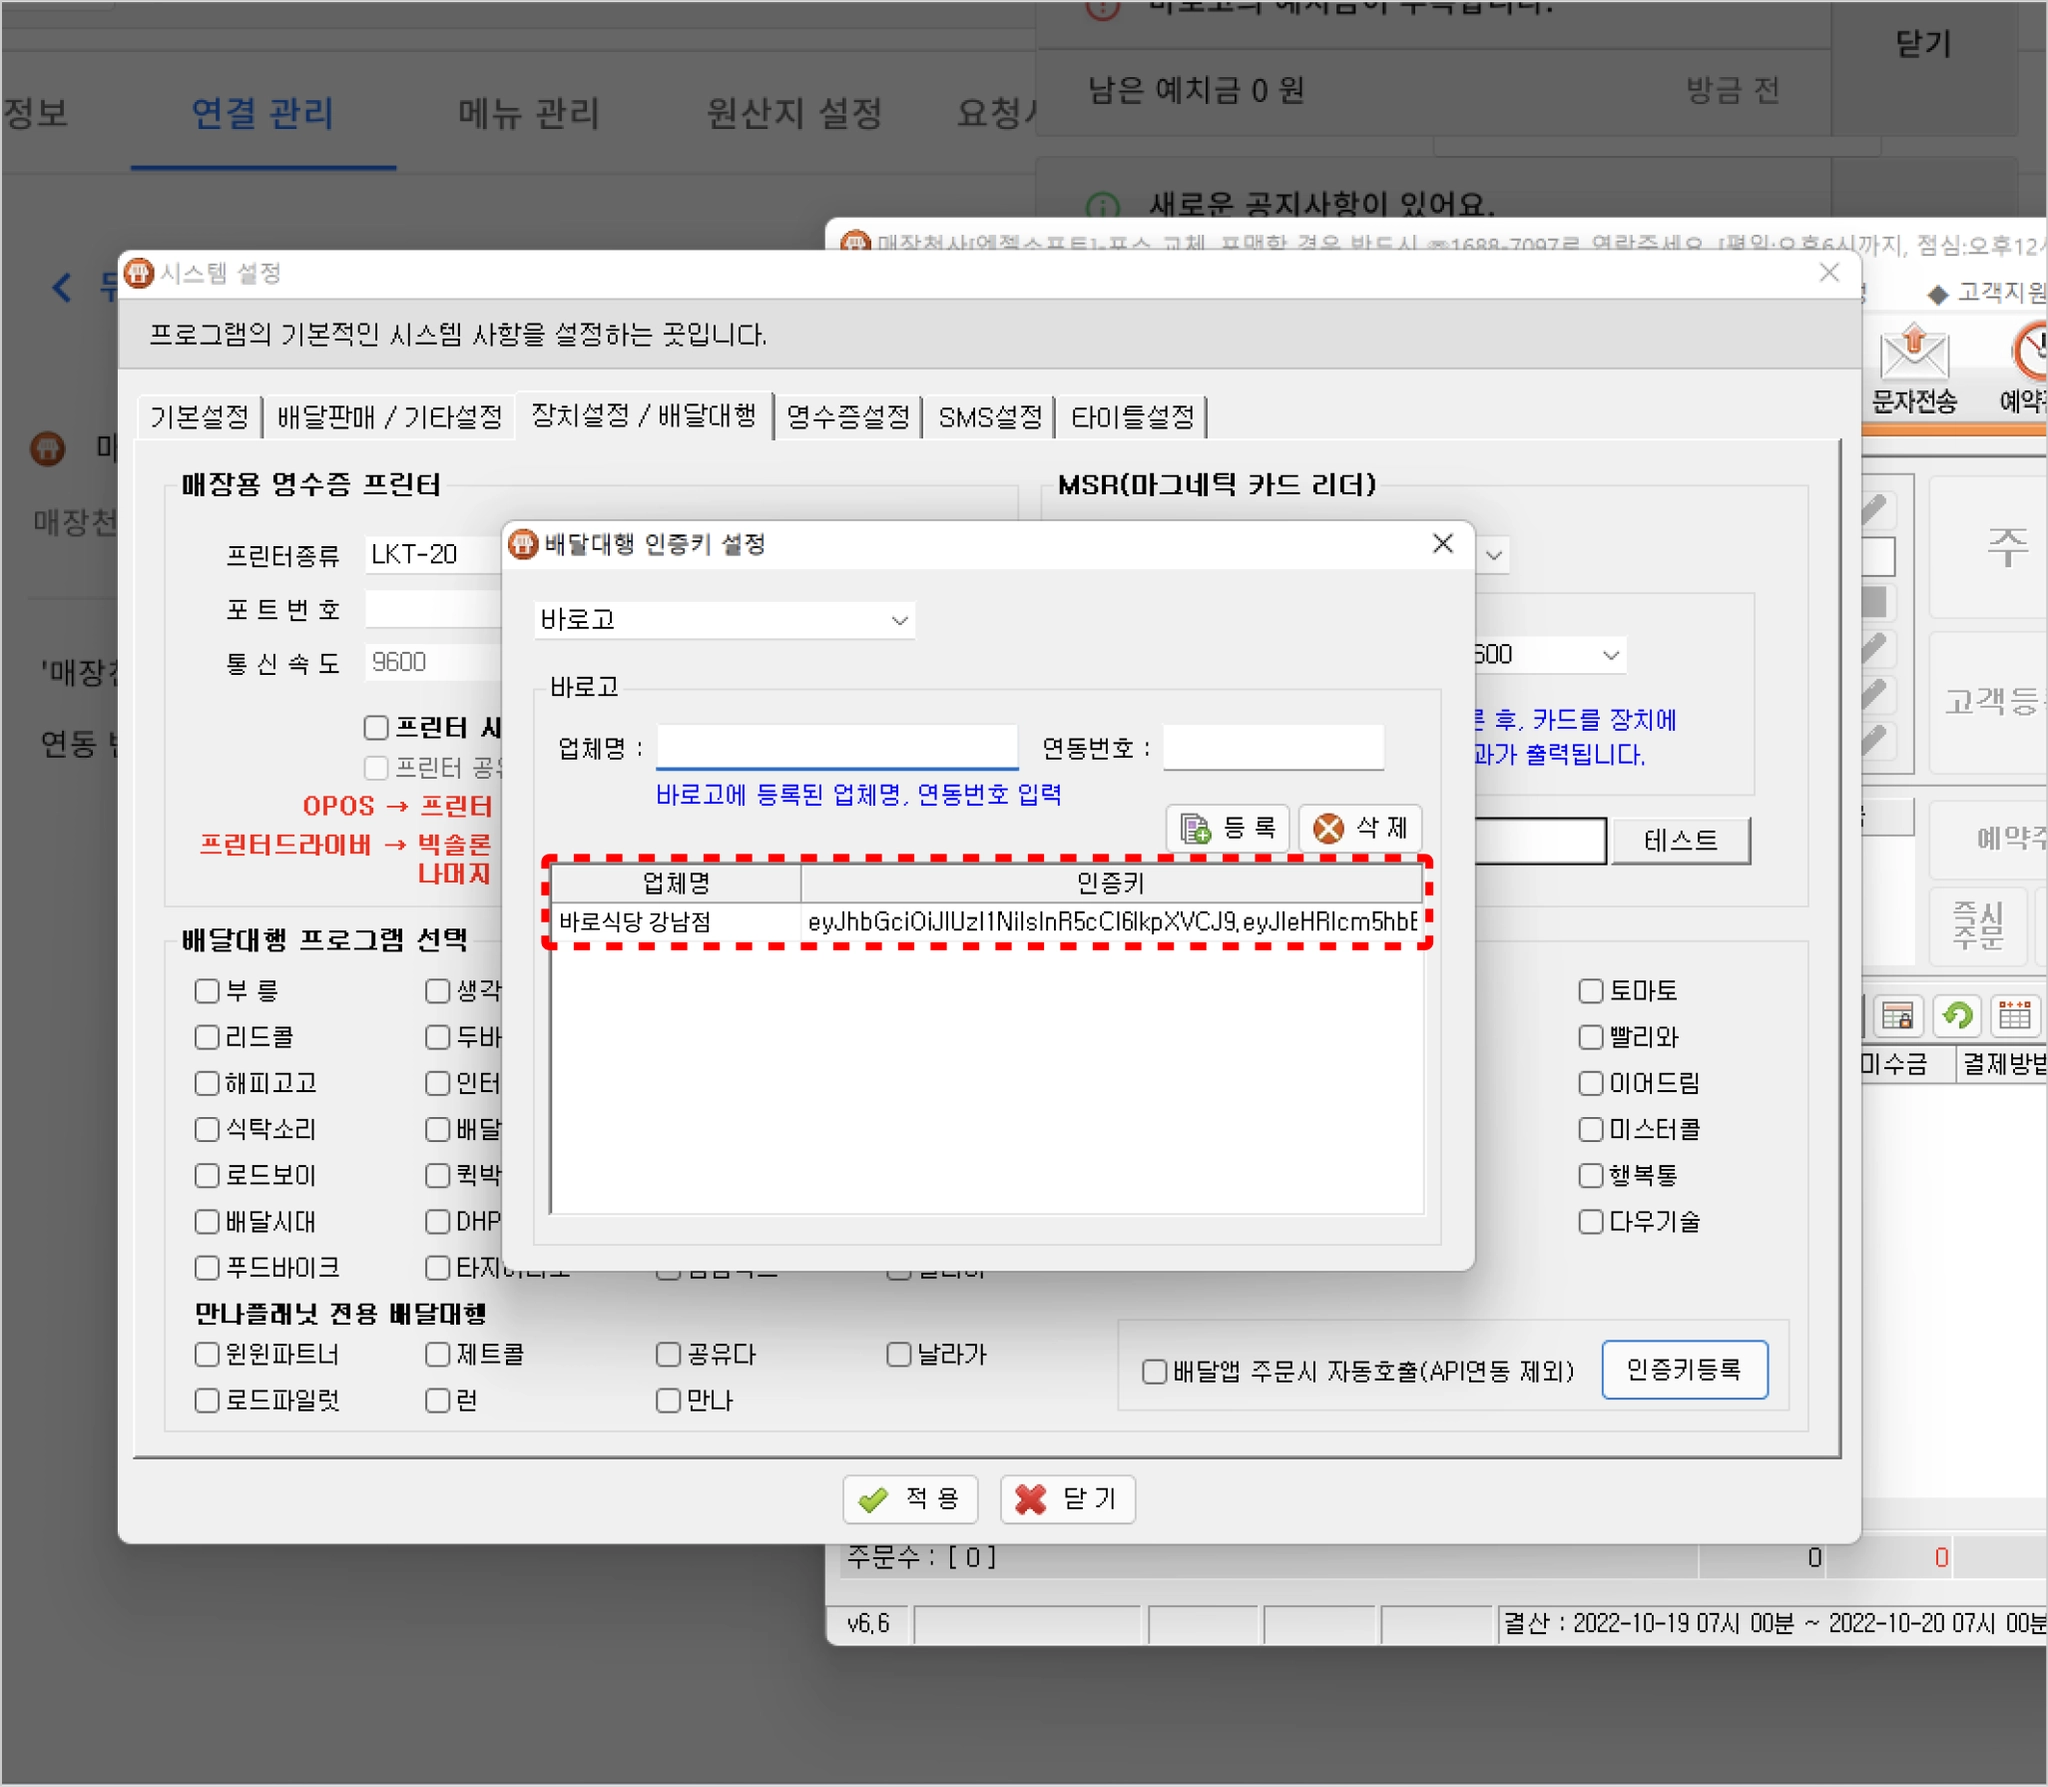Open the 바로고 provider dropdown
The height and width of the screenshot is (1787, 2048).
[899, 620]
